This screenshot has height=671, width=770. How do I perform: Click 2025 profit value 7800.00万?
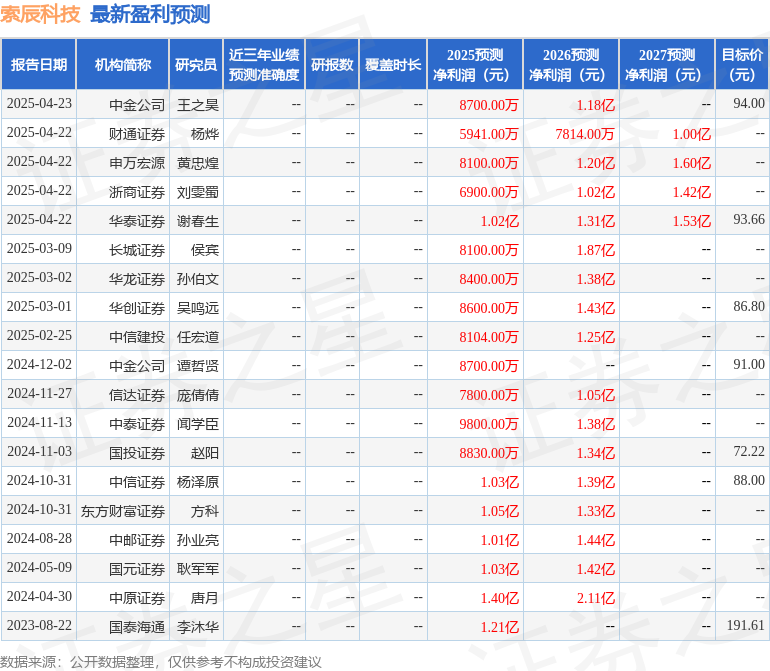(x=489, y=394)
